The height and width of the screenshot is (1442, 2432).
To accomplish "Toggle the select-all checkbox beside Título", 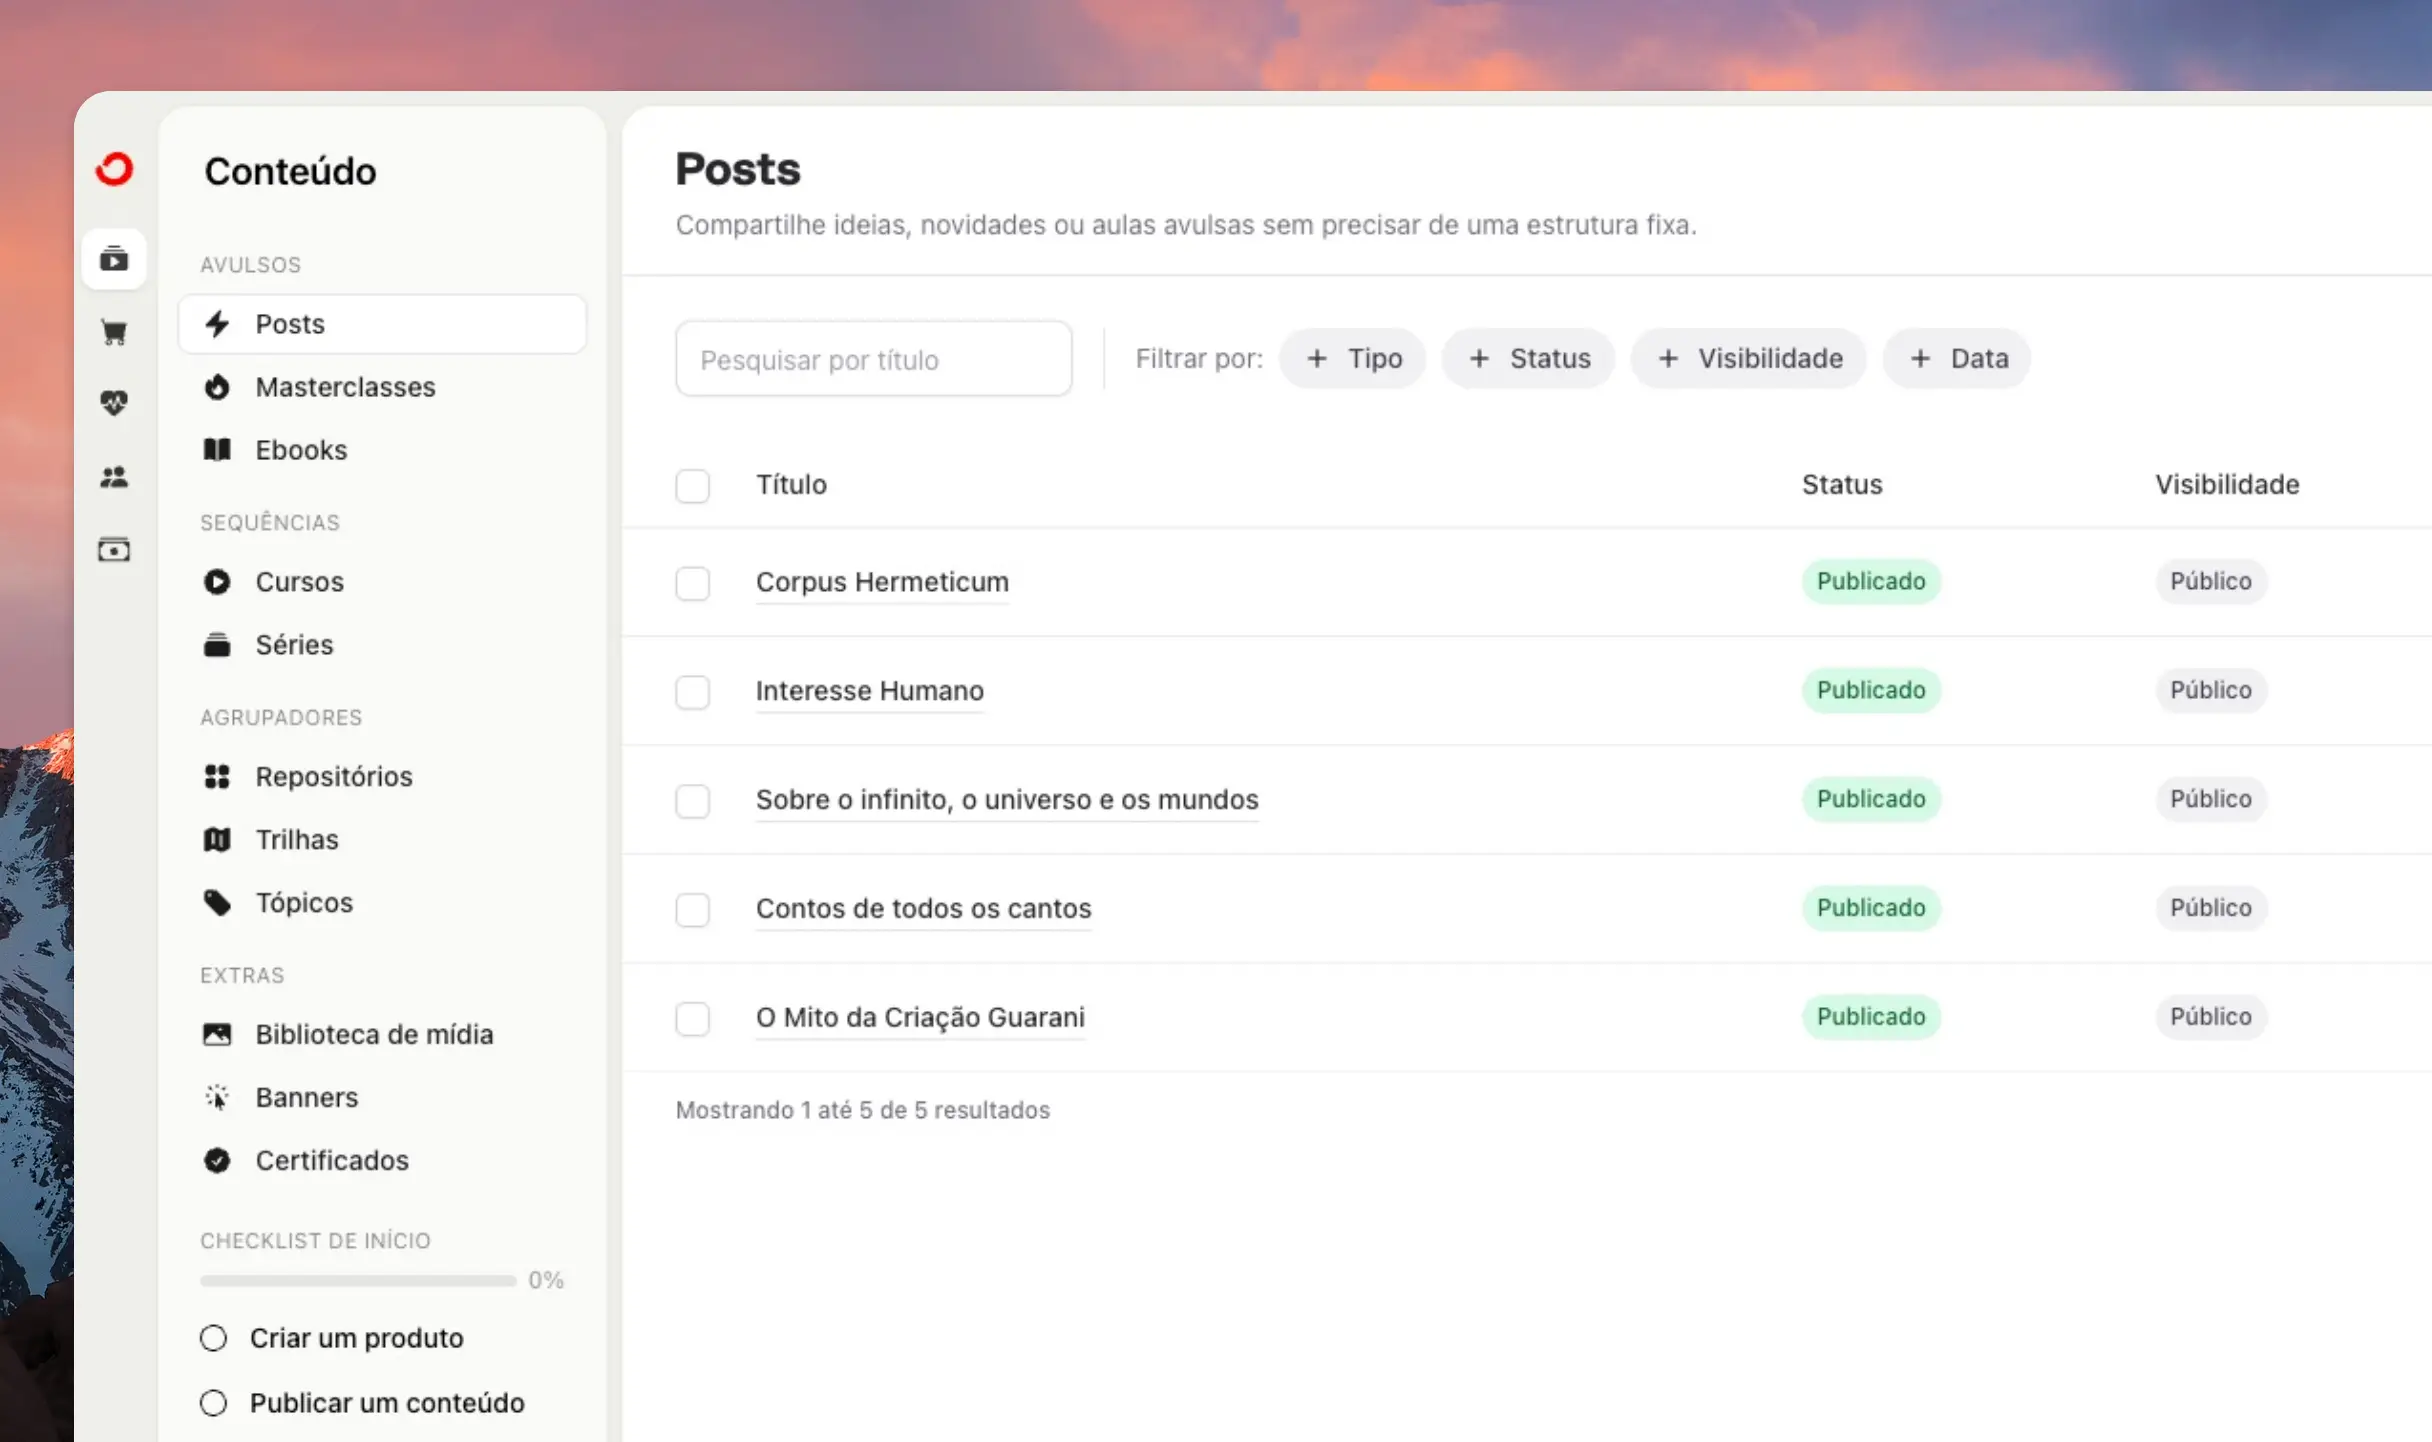I will pos(692,485).
